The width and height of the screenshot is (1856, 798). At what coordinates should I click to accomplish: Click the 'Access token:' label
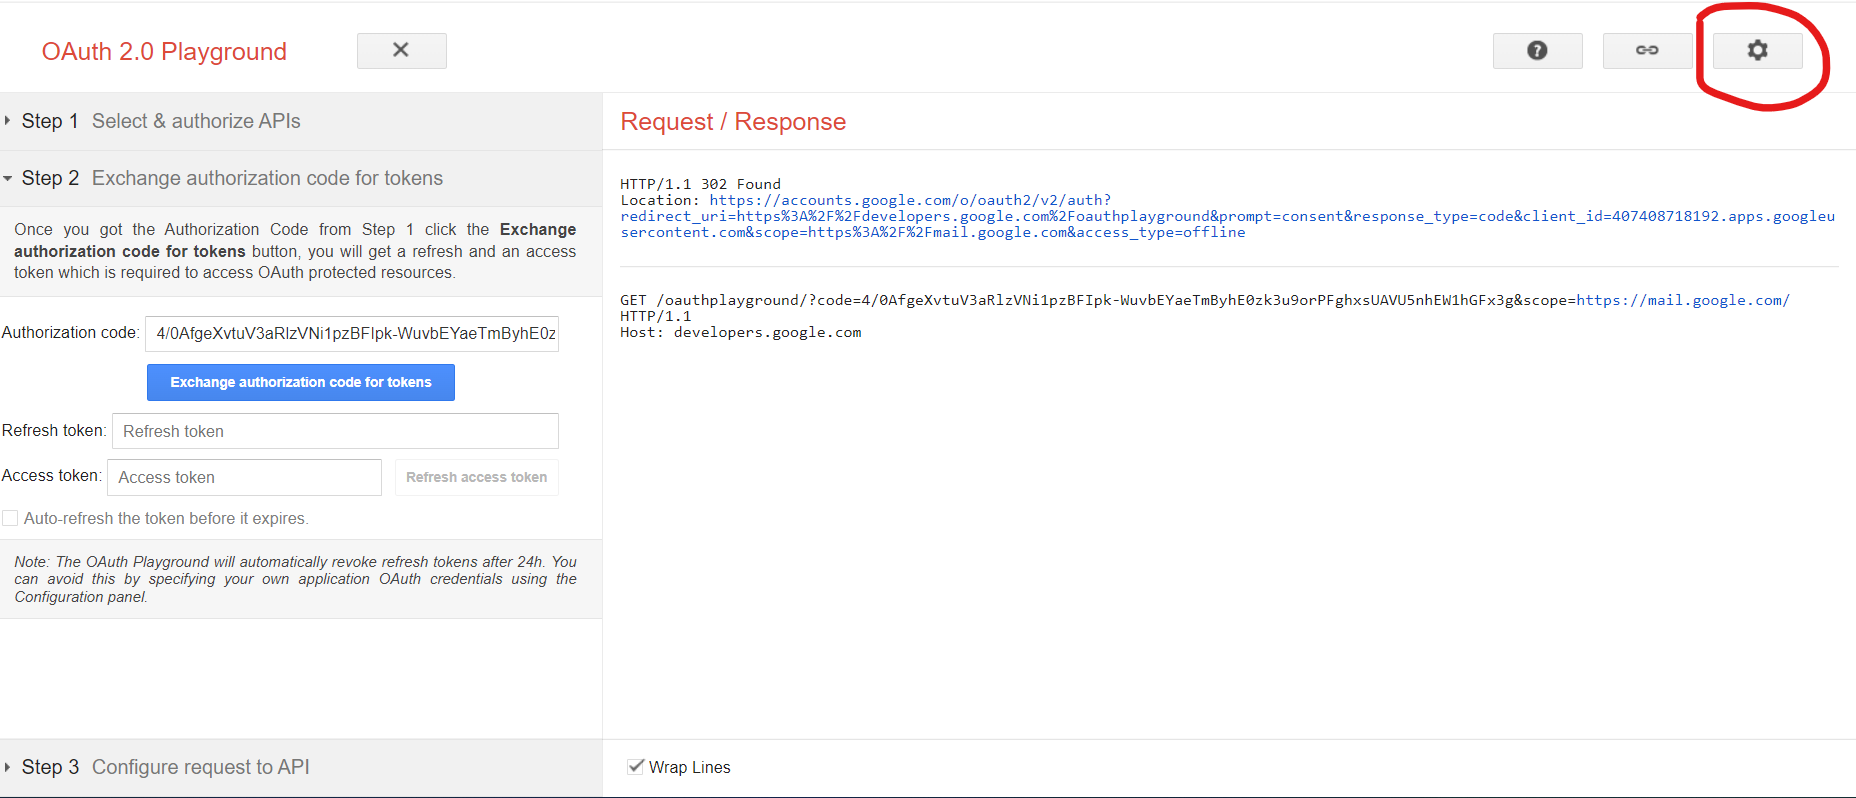click(x=52, y=475)
